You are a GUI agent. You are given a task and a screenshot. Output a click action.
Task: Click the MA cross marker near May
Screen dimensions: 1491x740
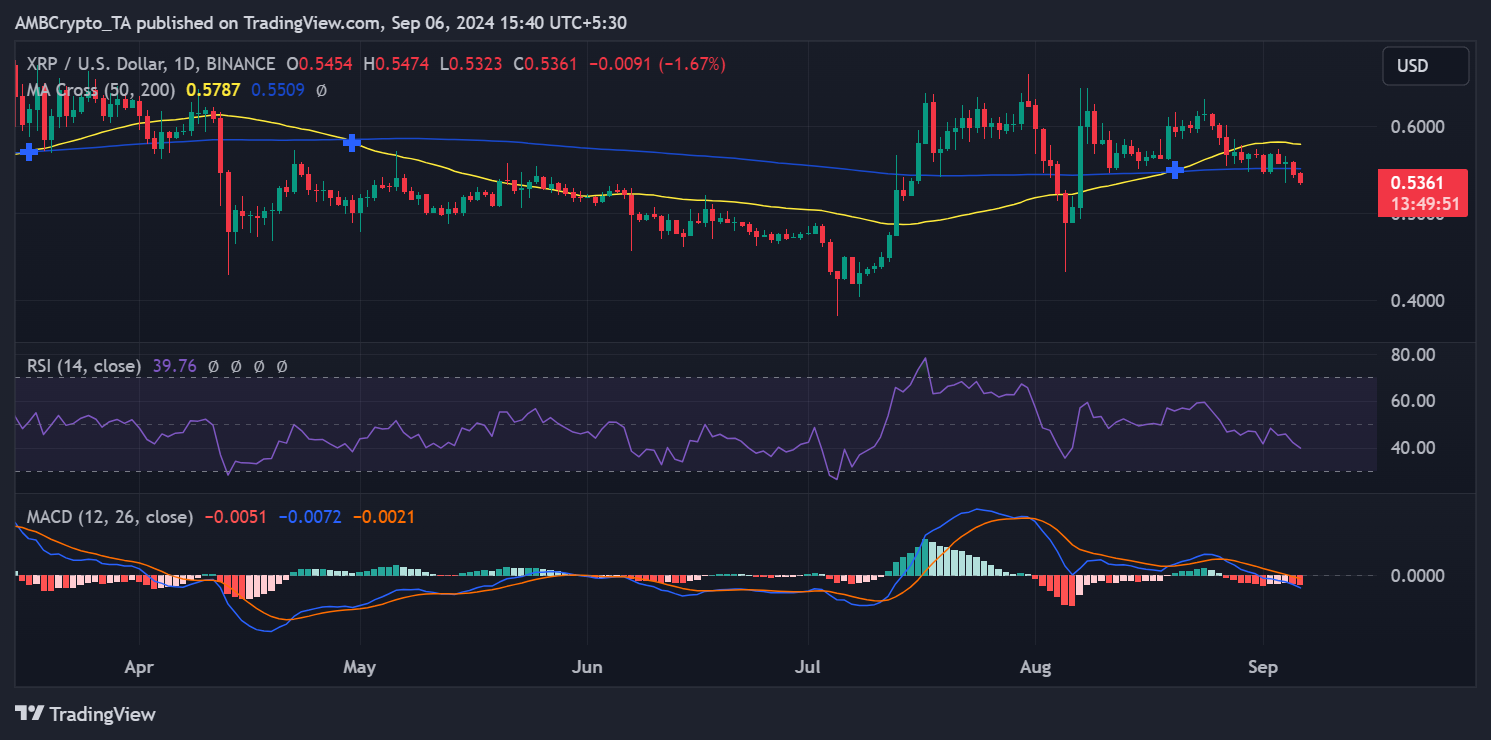click(352, 143)
